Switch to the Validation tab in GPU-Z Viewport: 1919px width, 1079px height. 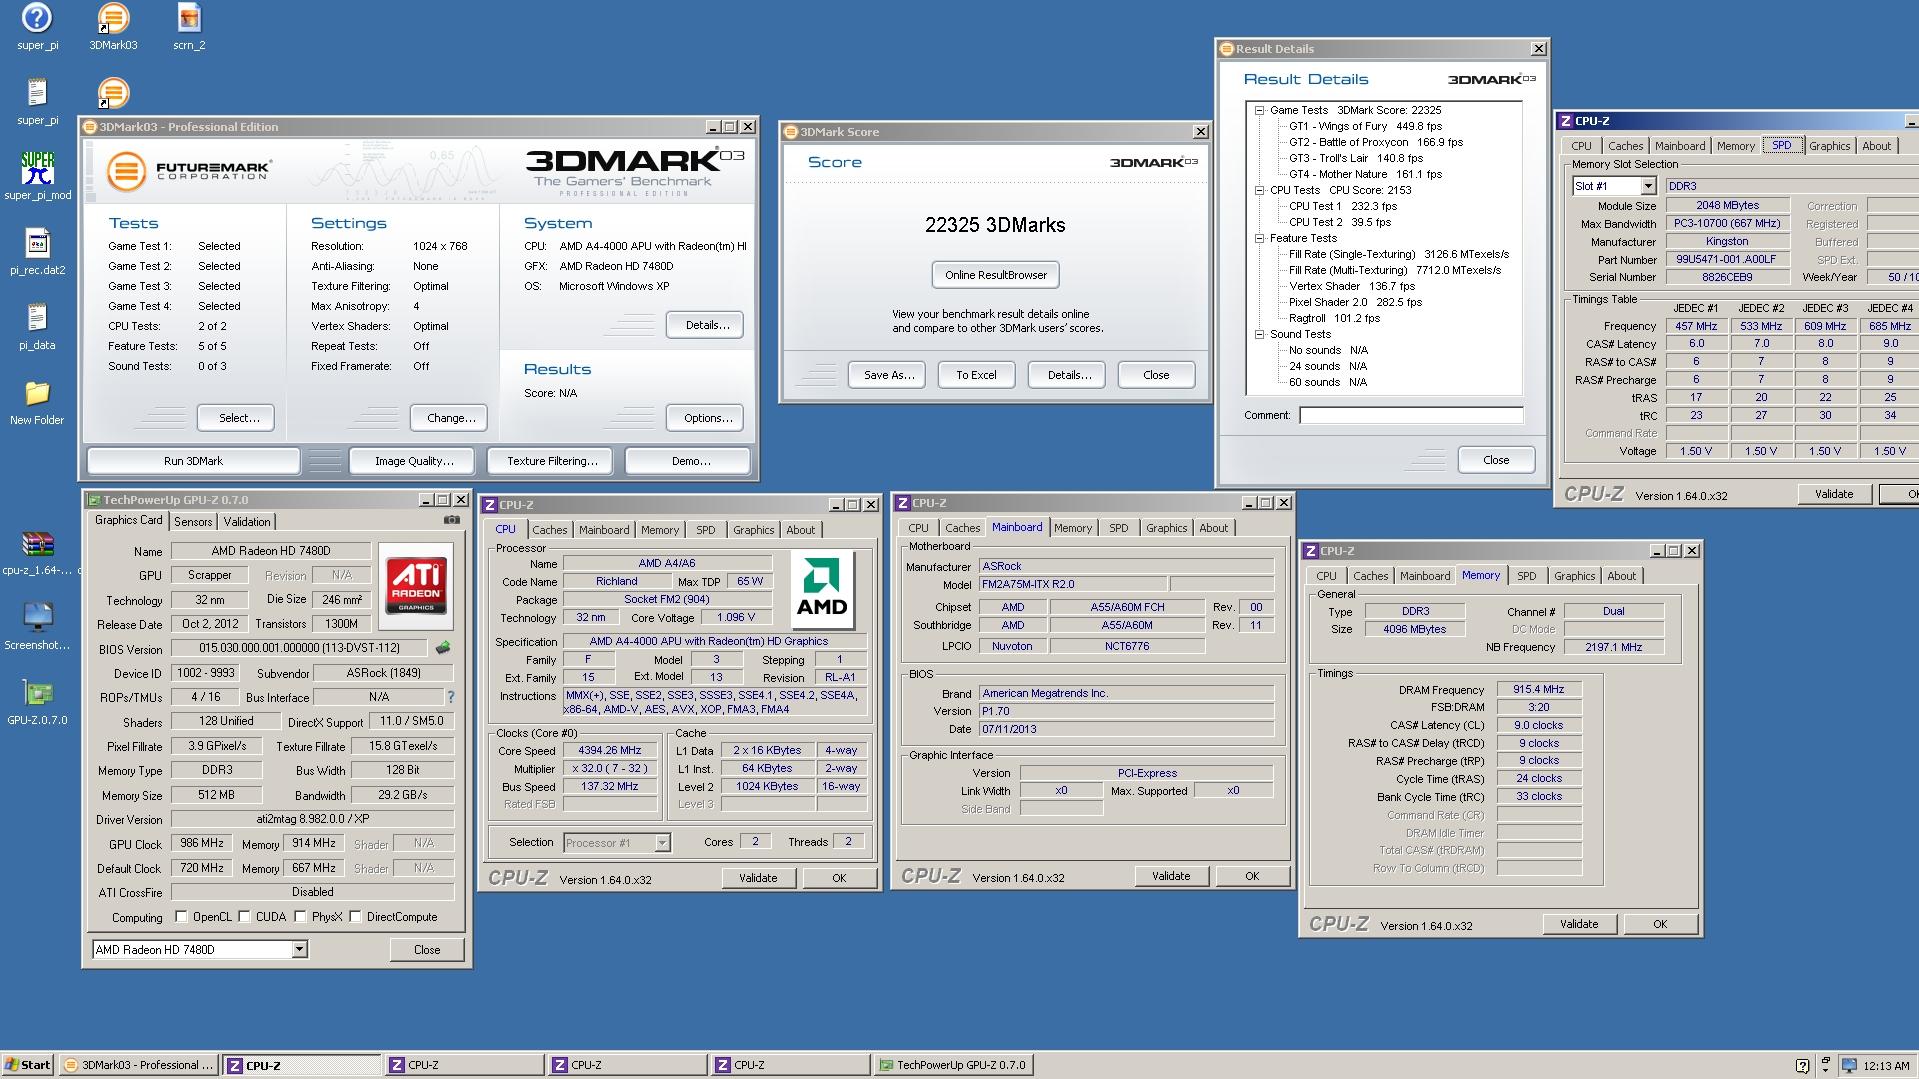(247, 522)
